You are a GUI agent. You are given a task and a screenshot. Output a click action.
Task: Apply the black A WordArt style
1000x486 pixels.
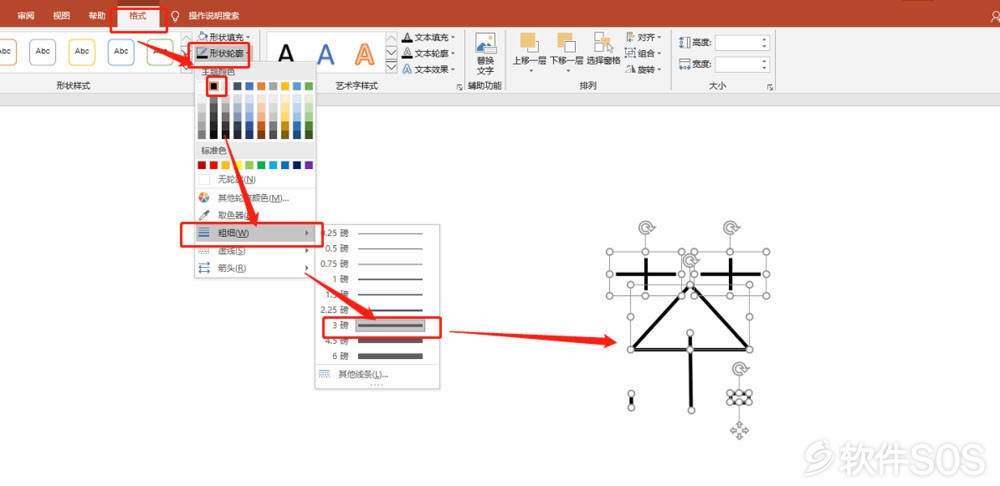coord(286,54)
